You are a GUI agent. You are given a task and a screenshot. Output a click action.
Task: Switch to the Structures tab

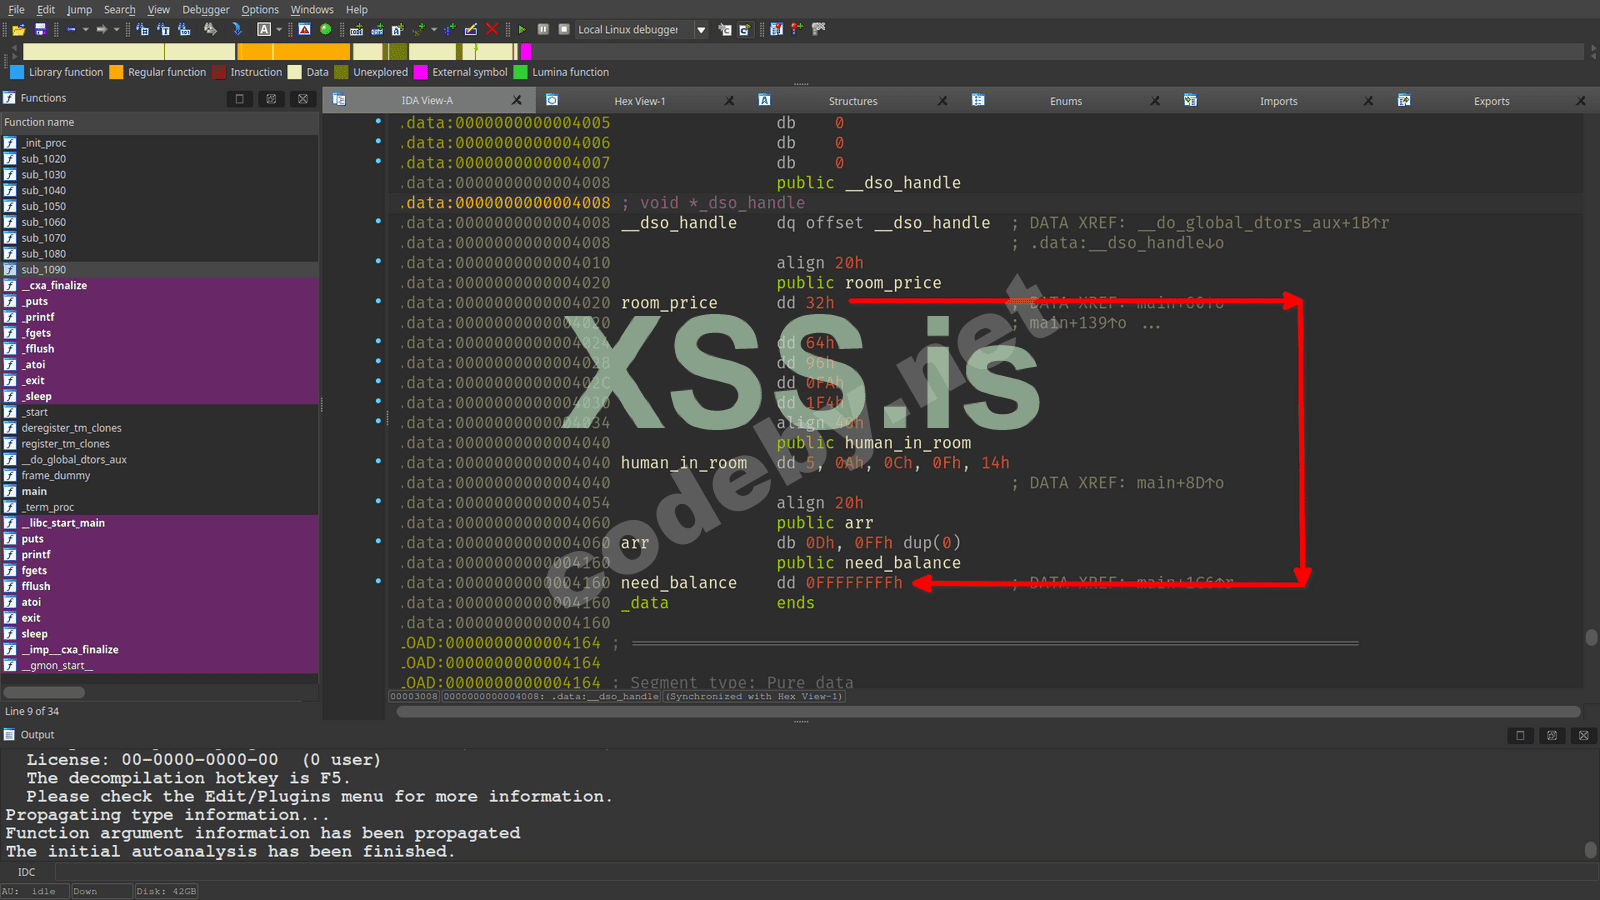pyautogui.click(x=853, y=101)
